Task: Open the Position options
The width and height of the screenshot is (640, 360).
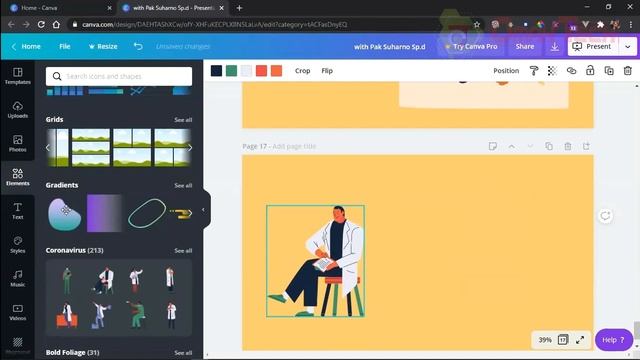Action: pos(506,71)
